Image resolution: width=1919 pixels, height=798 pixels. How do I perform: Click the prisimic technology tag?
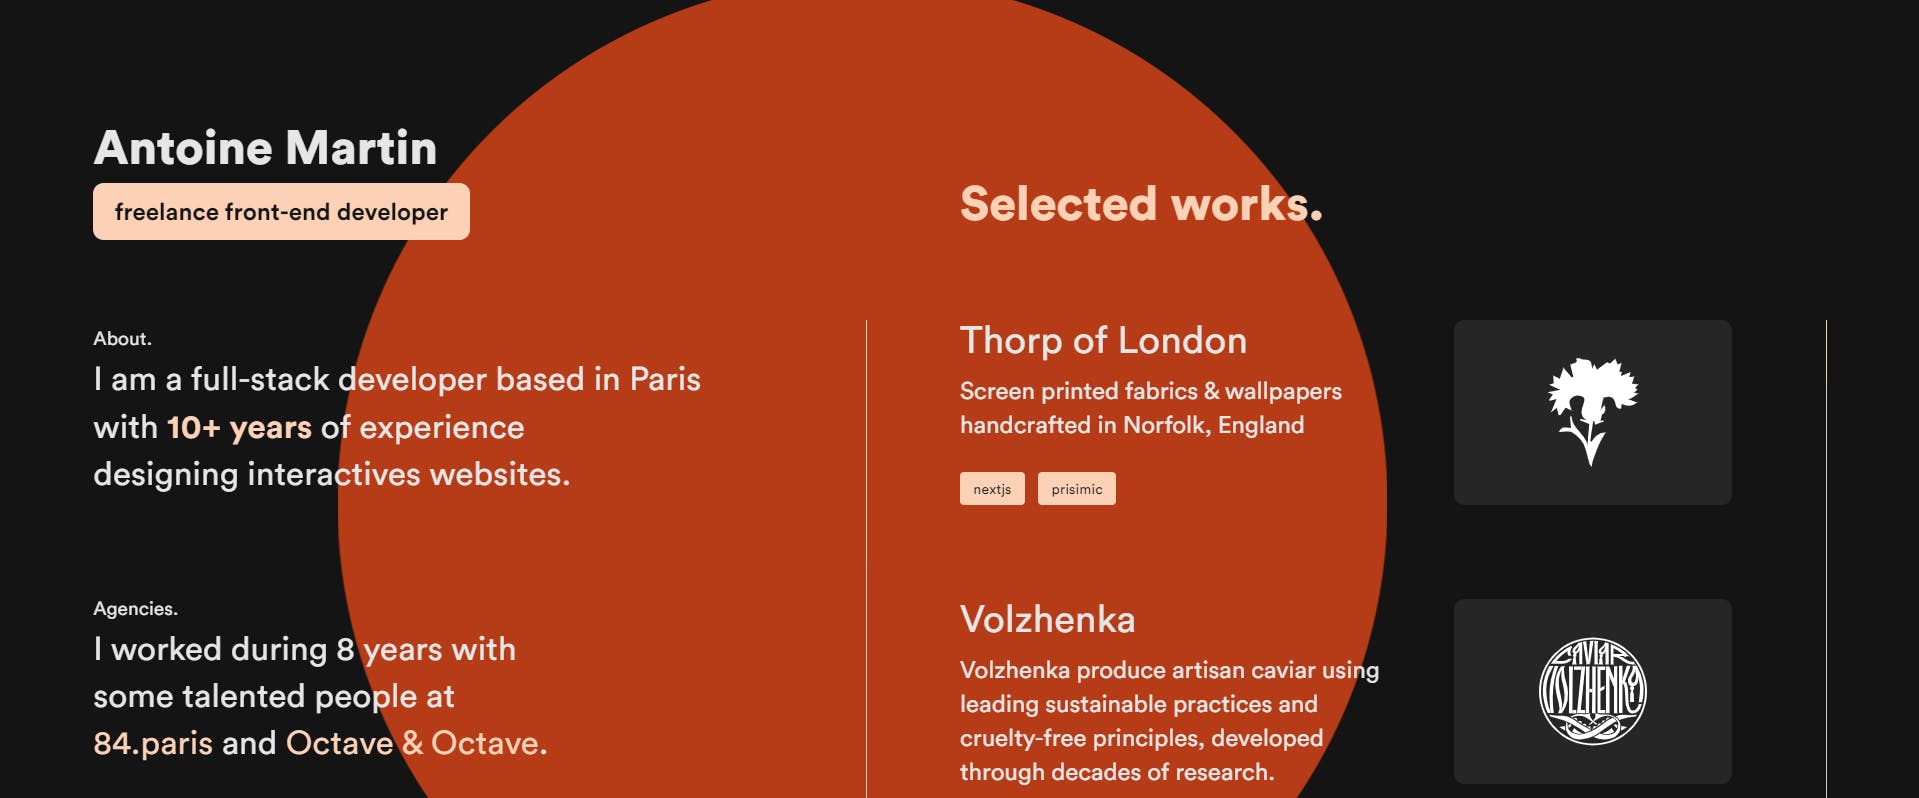click(x=1076, y=489)
